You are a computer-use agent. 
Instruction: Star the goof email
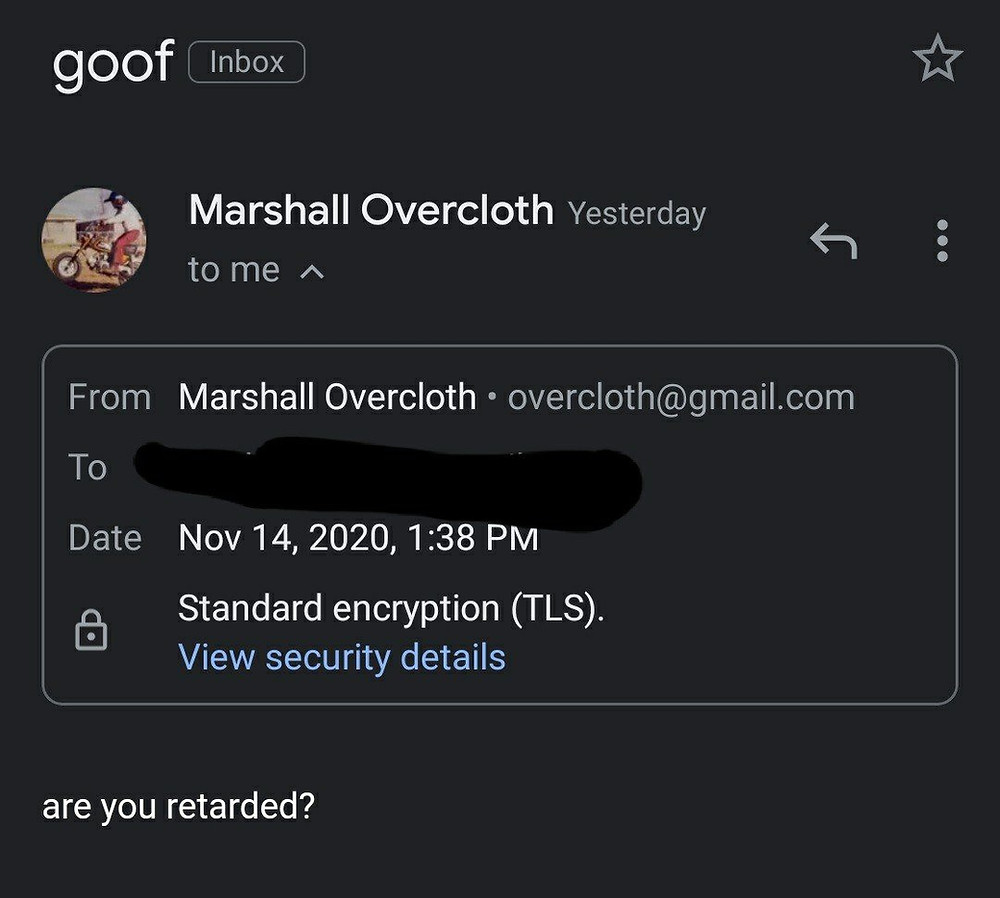coord(937,58)
